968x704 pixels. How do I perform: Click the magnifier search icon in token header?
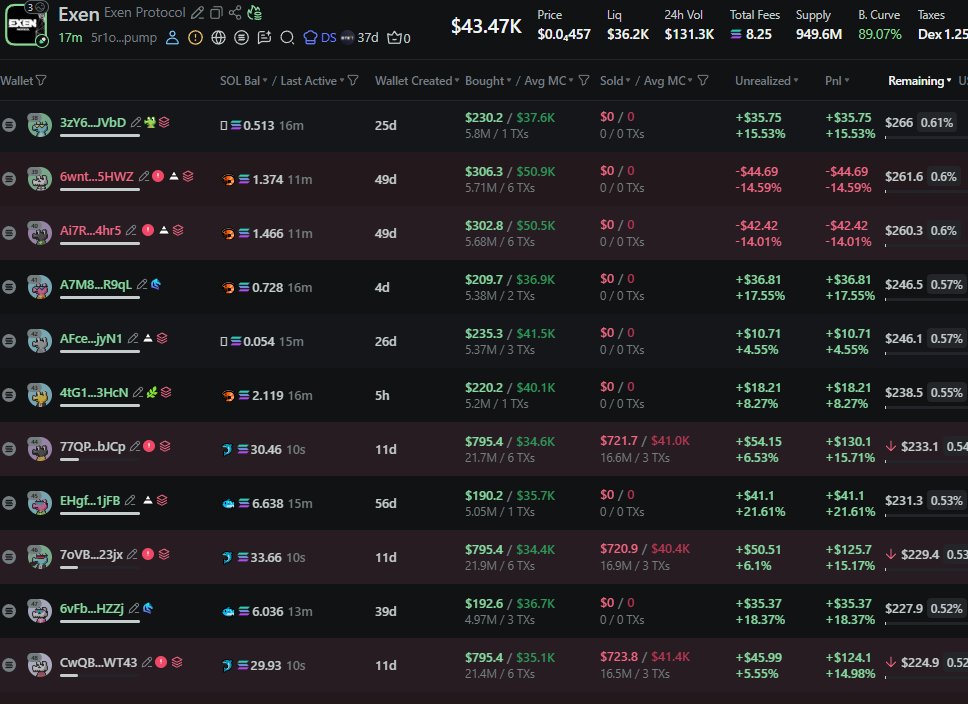287,38
